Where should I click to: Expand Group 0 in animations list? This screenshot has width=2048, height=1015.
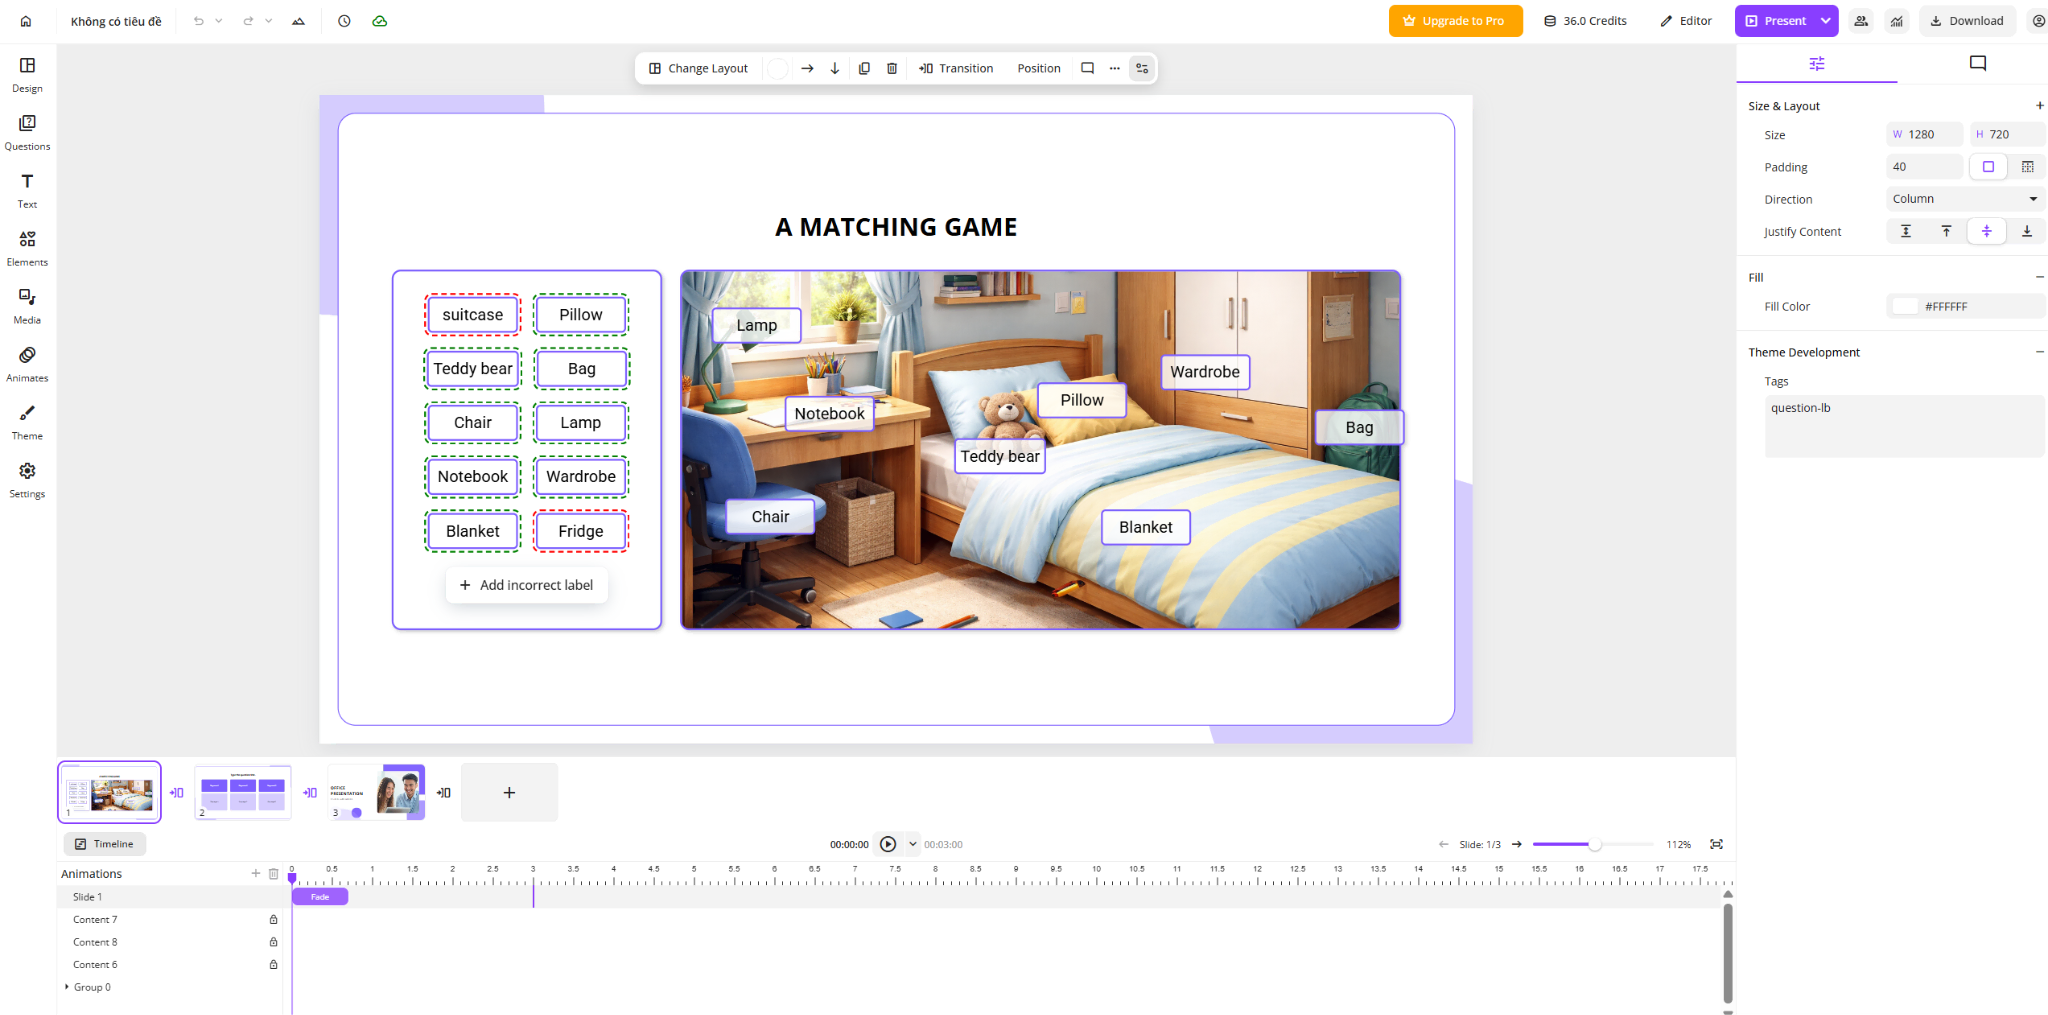67,987
